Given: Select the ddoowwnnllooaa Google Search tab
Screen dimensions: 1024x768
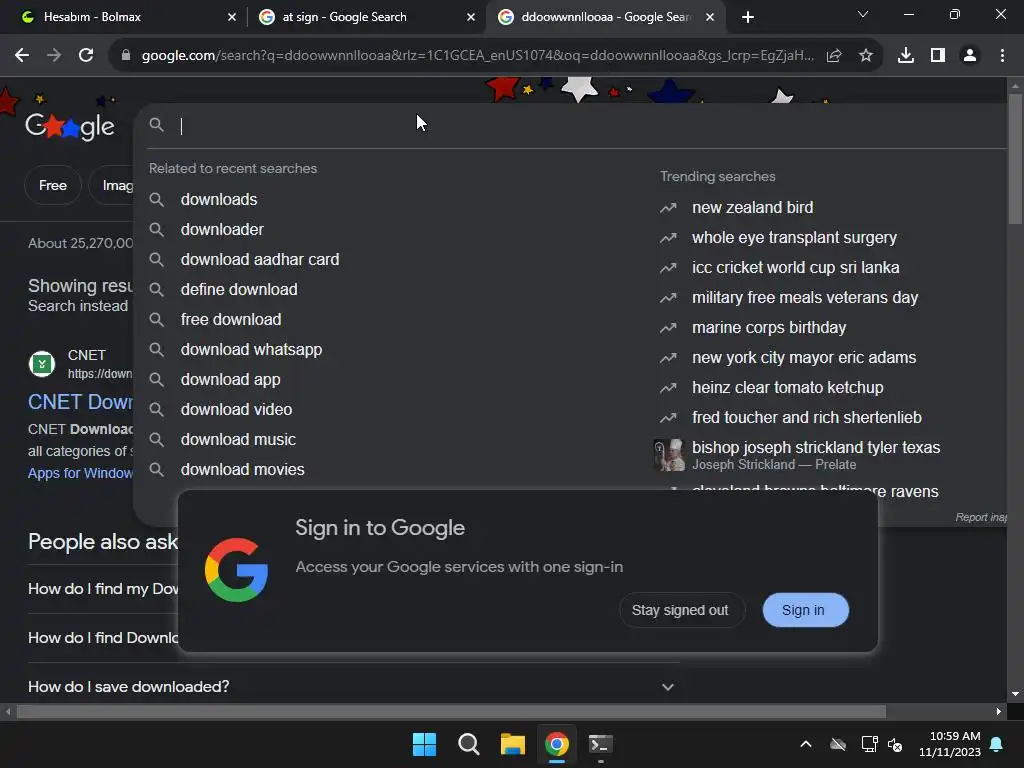Looking at the screenshot, I should point(604,17).
